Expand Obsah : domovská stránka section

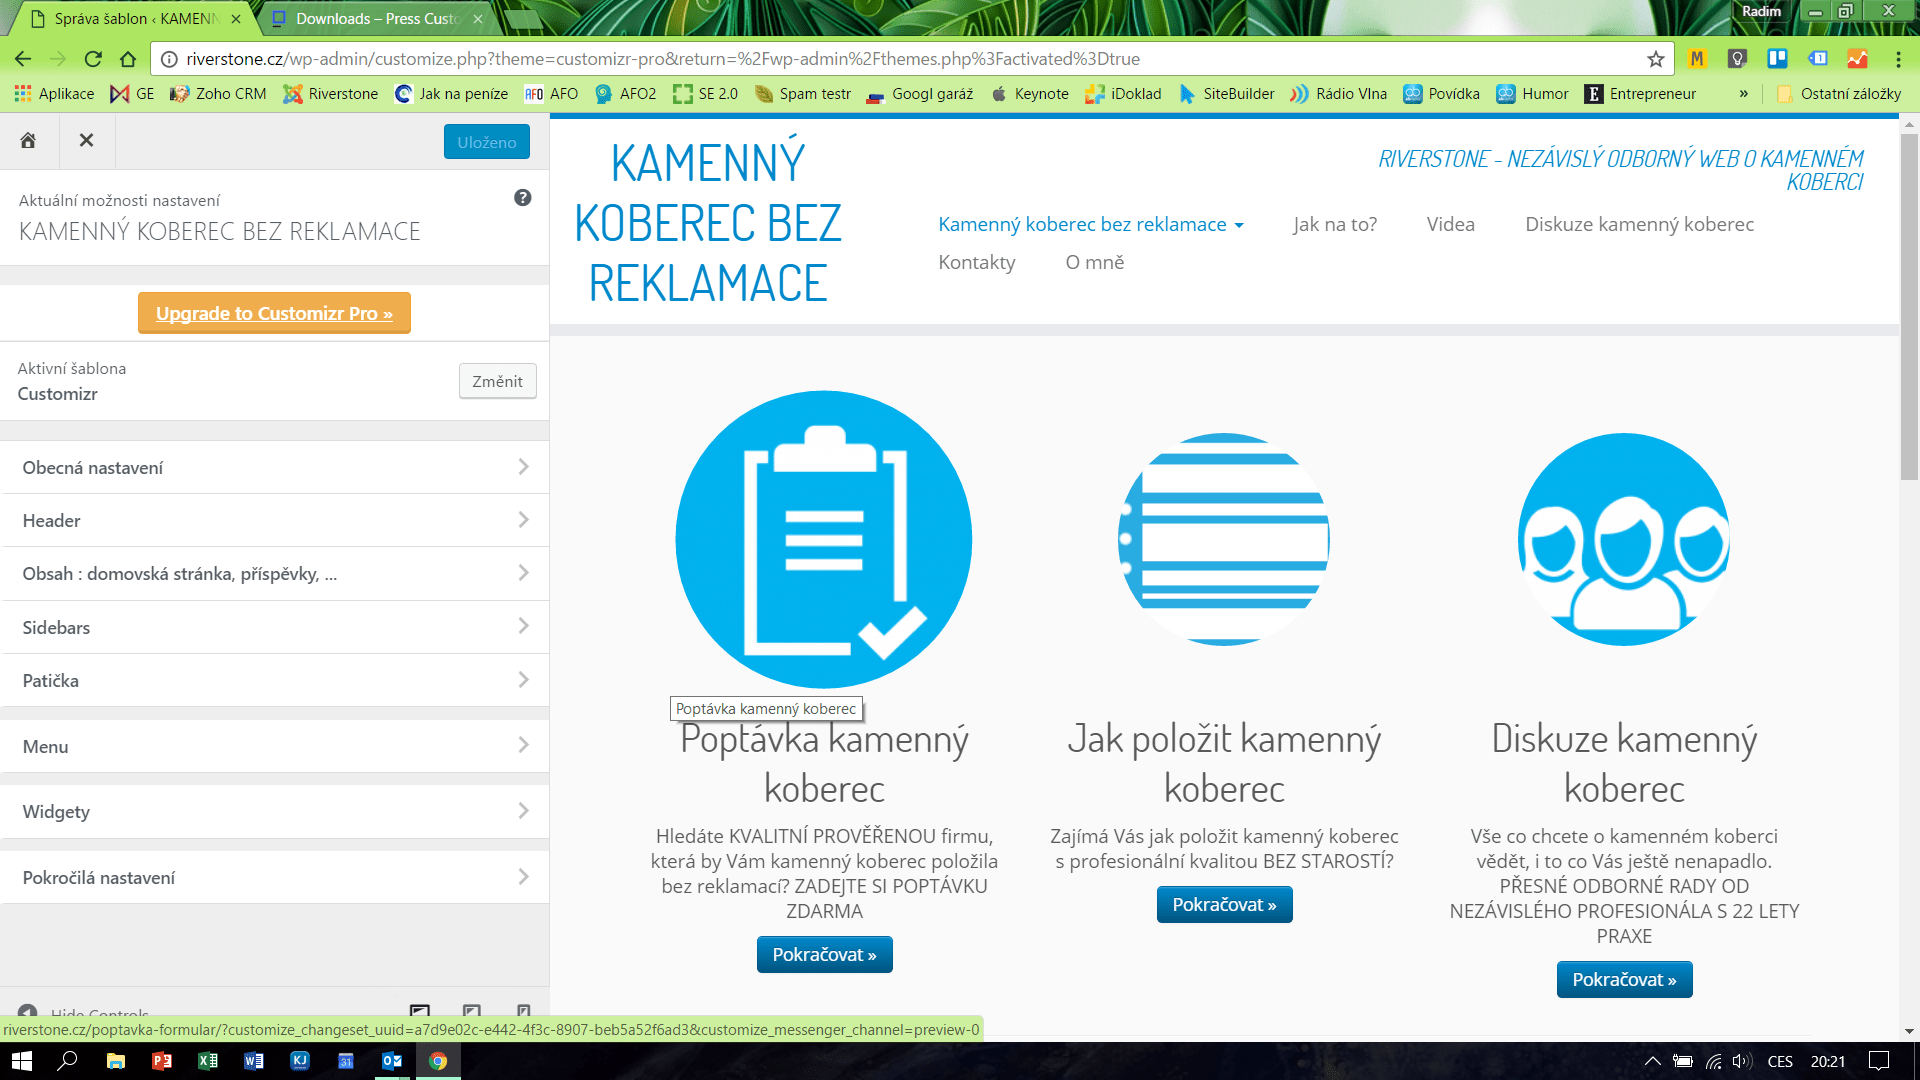[275, 573]
